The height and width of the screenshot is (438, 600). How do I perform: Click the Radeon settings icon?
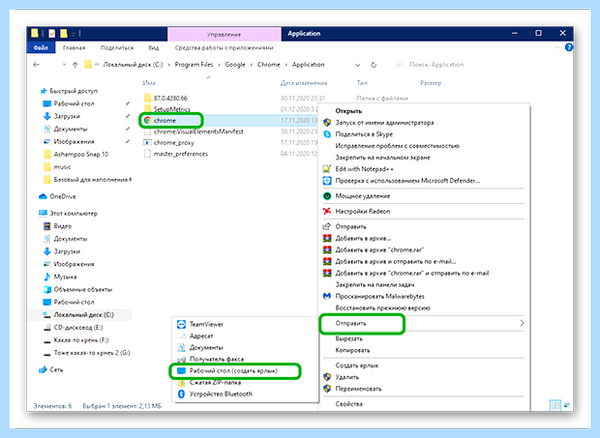coord(327,211)
